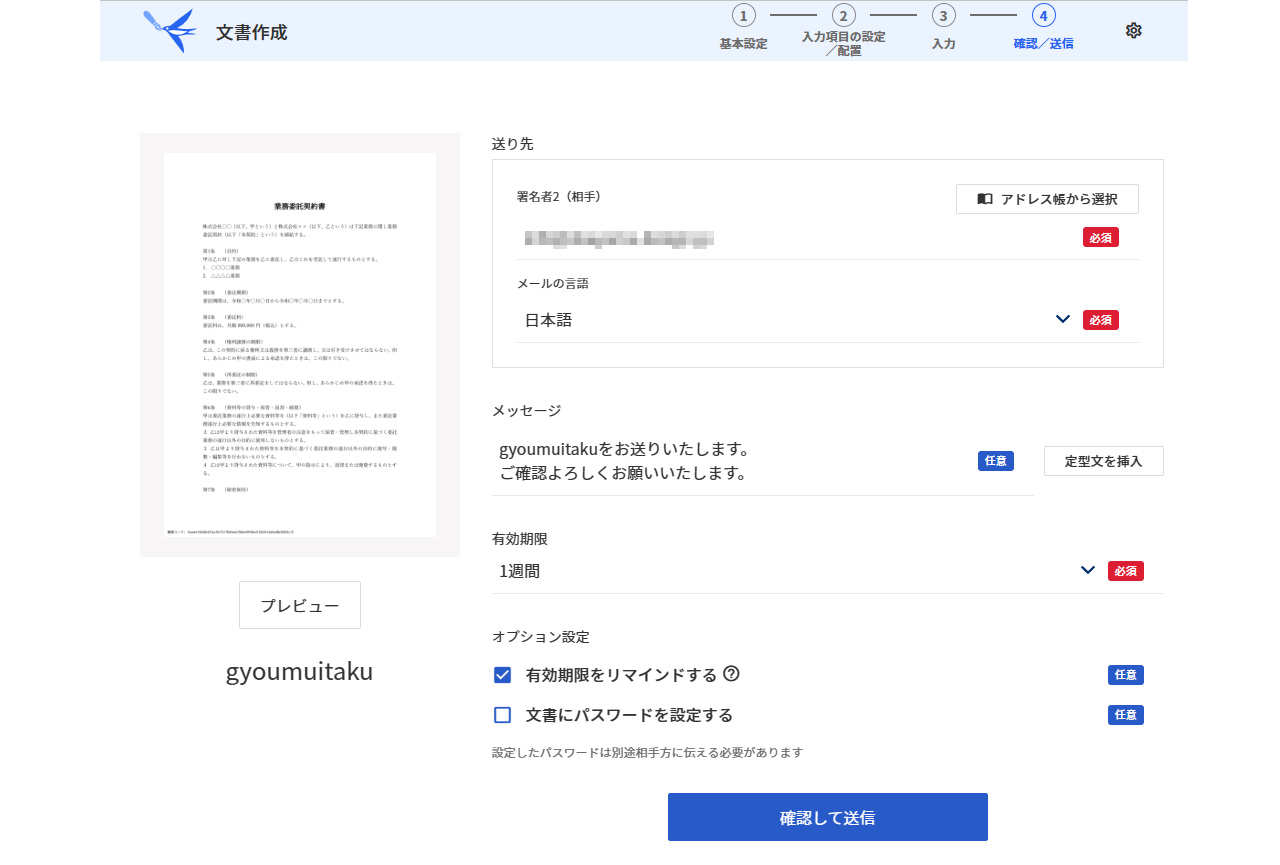Click アドレス帳から選択 button
This screenshot has height=865, width=1280.
click(x=1047, y=199)
